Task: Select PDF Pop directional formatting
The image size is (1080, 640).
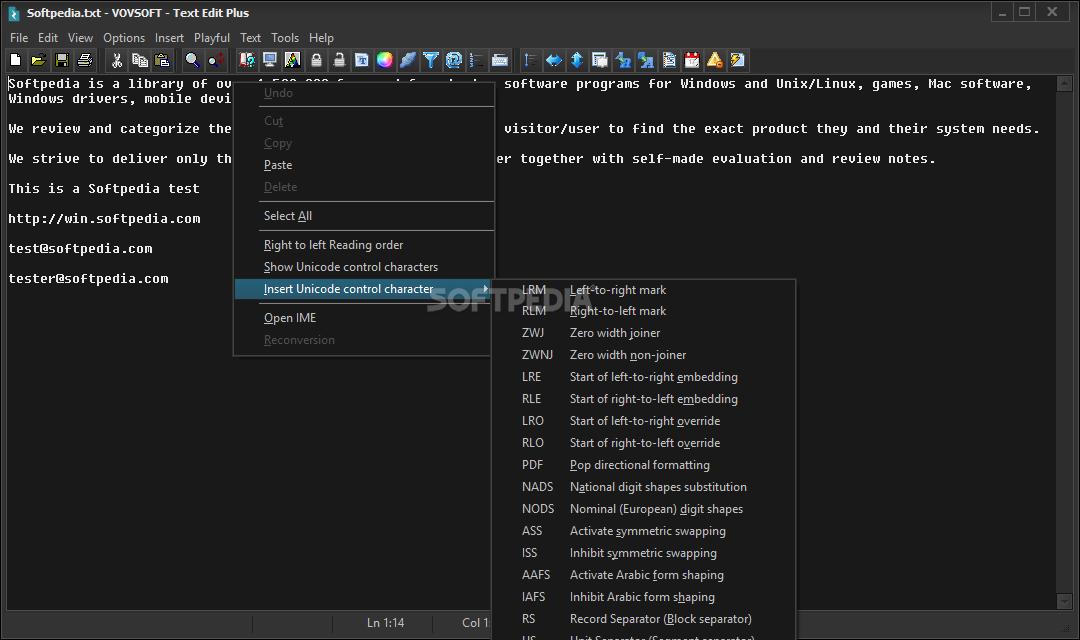Action: pos(643,466)
